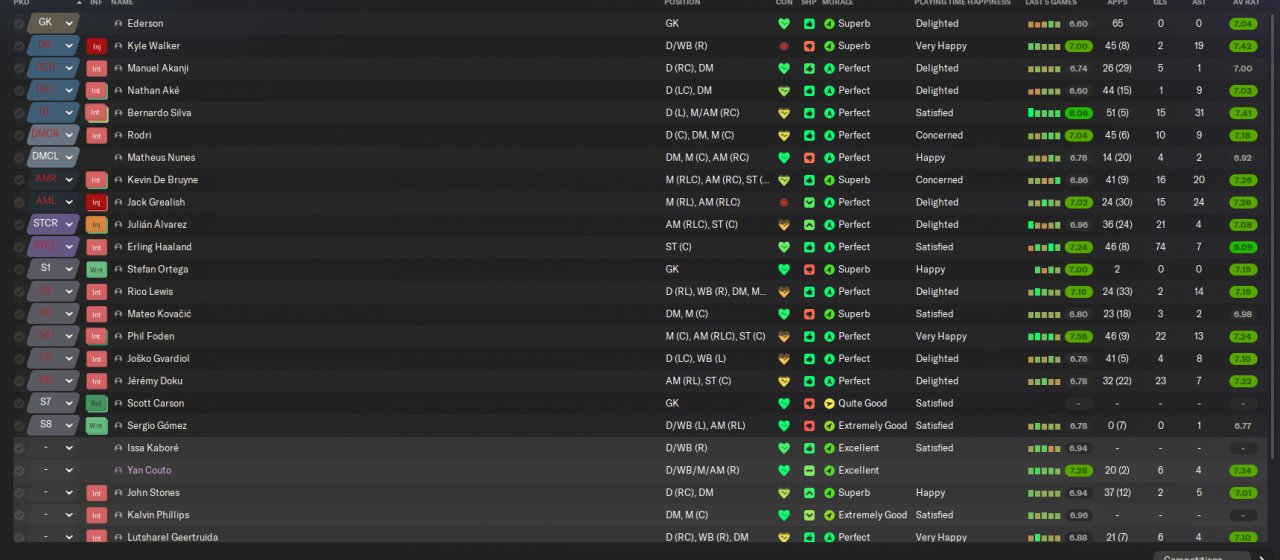Click Kyle Walker's red Inj status icon
The image size is (1280, 560).
(x=96, y=46)
